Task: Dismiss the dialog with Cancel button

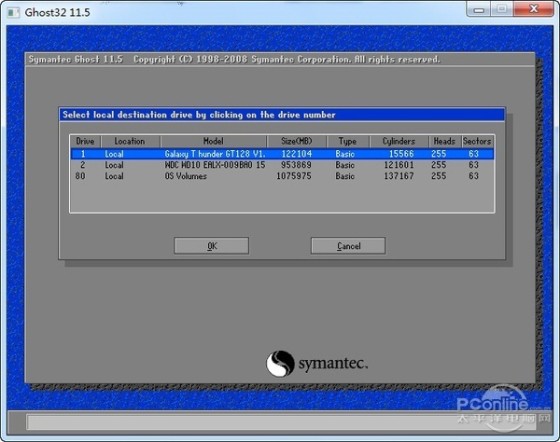Action: (x=348, y=246)
